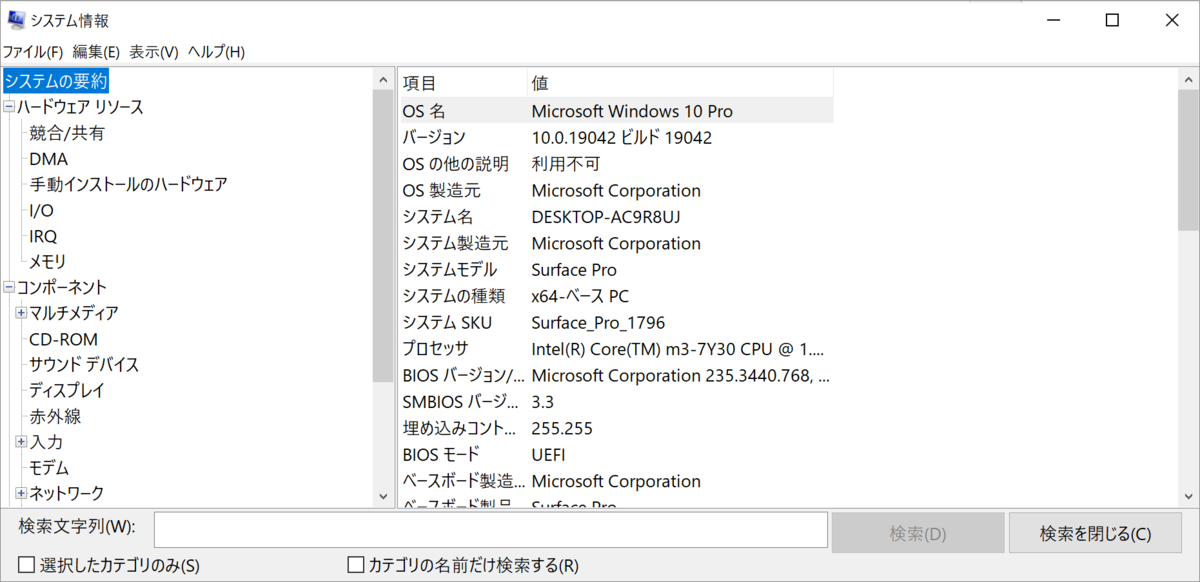Click the details pane scrollbar thumb

pyautogui.click(x=1189, y=160)
